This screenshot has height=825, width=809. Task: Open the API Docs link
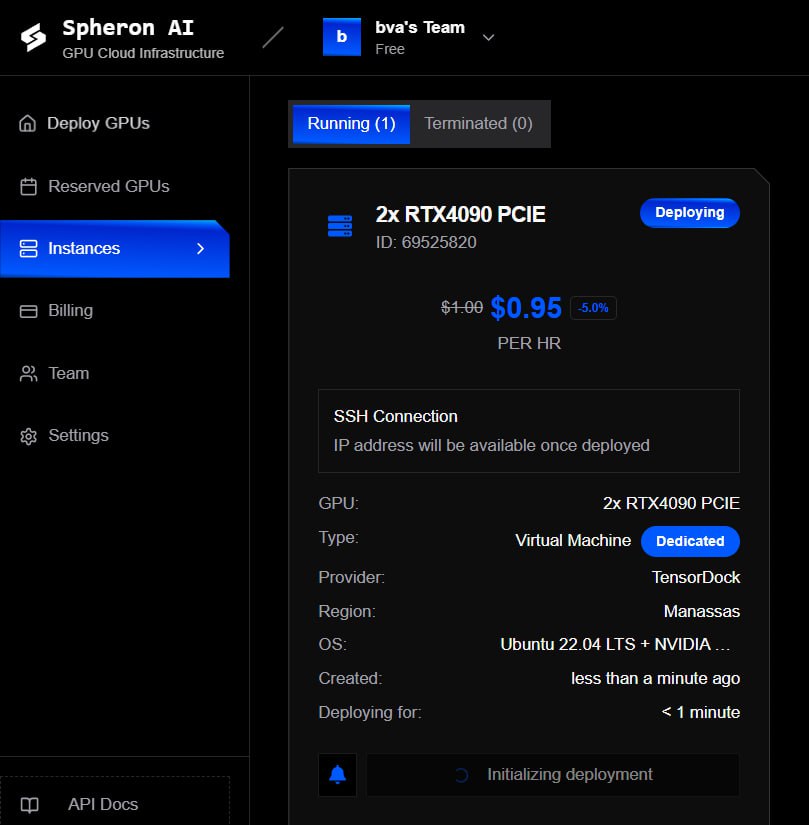[103, 805]
